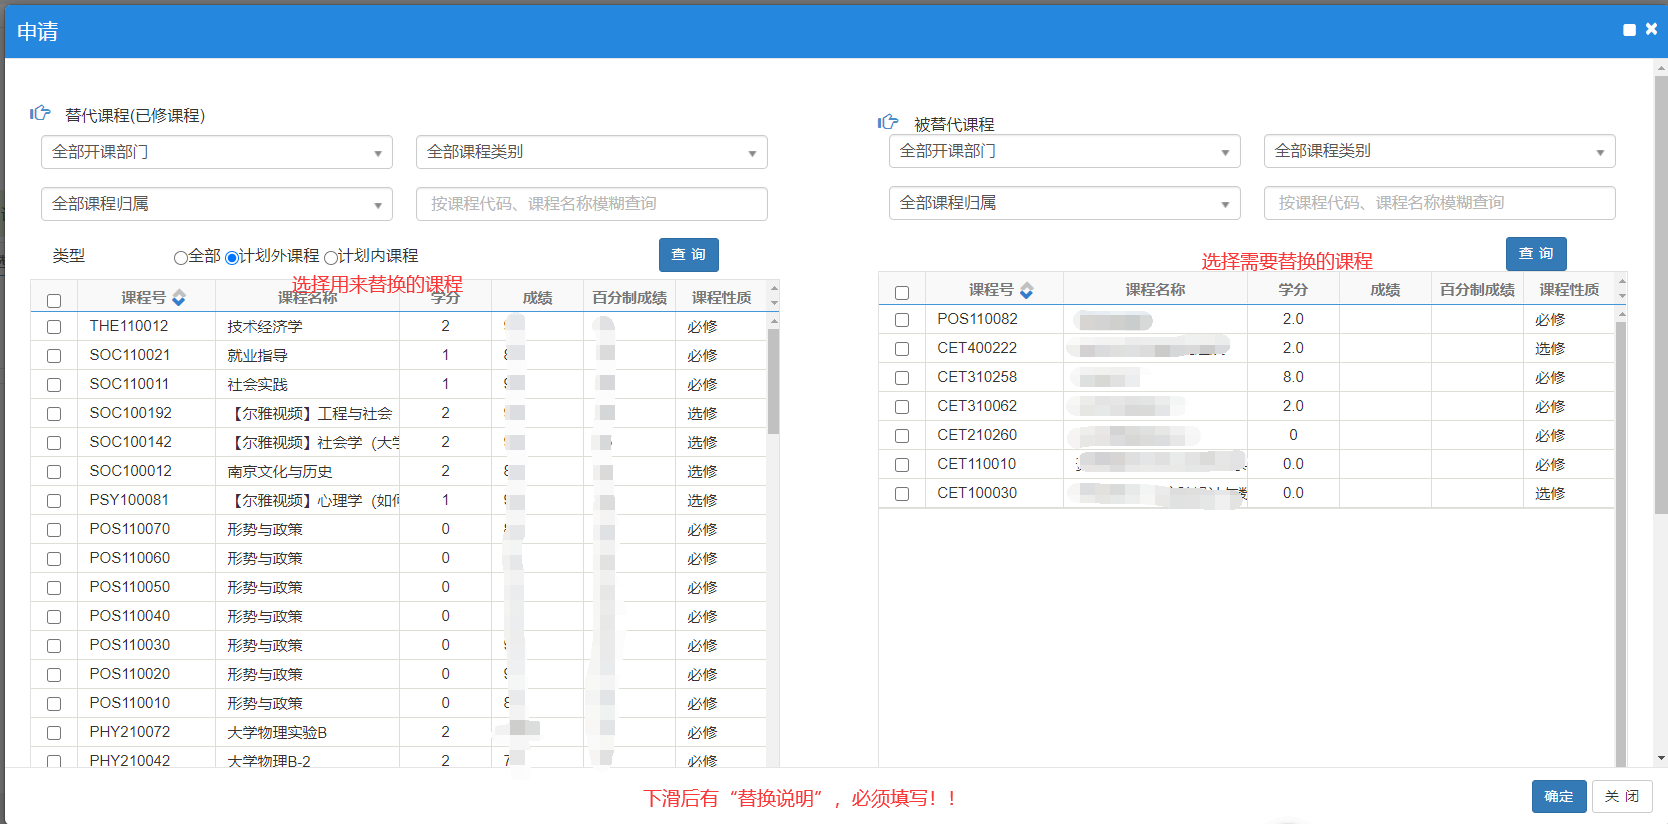Click the maximize square icon in dialog header
The height and width of the screenshot is (824, 1668).
(x=1629, y=30)
